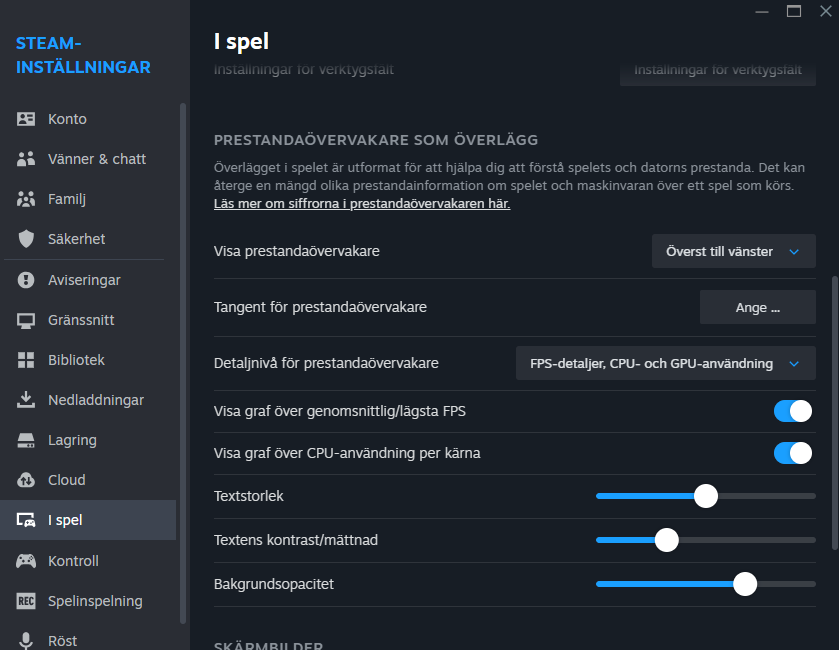Open the Familj settings section
Viewport: 839px width, 650px height.
[67, 199]
